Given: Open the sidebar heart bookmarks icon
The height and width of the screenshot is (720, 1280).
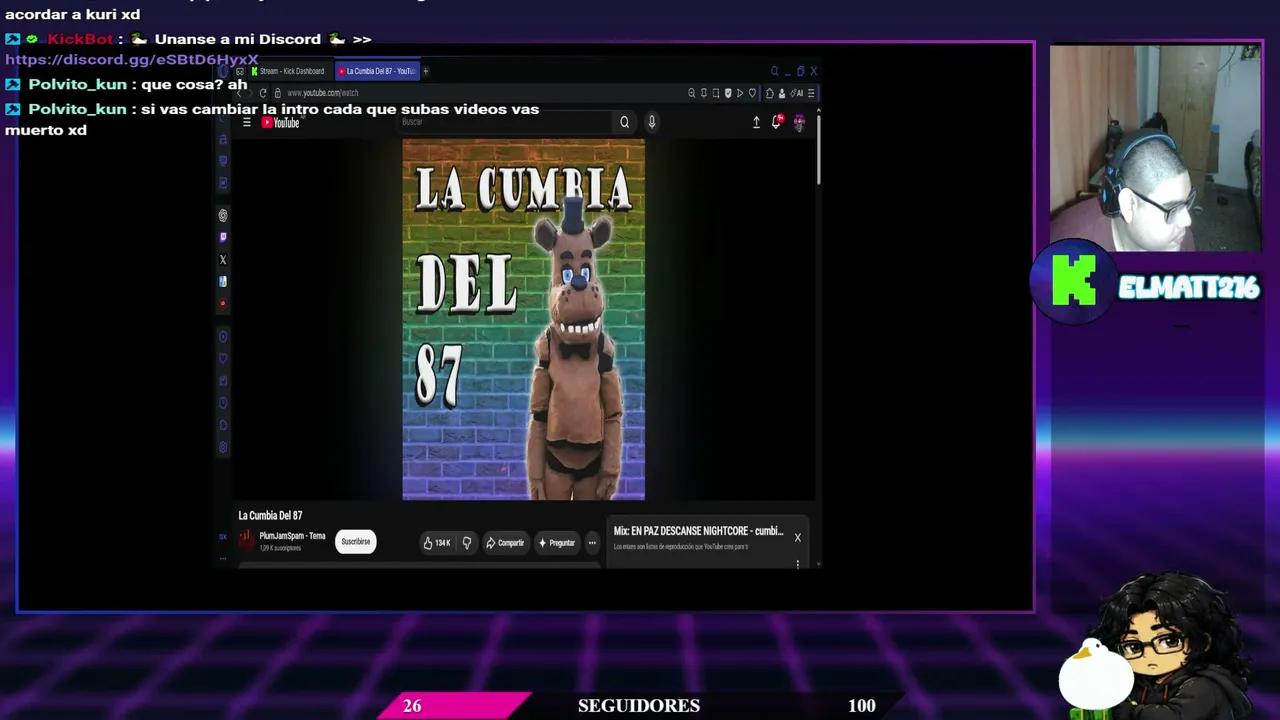Looking at the screenshot, I should click(x=223, y=358).
